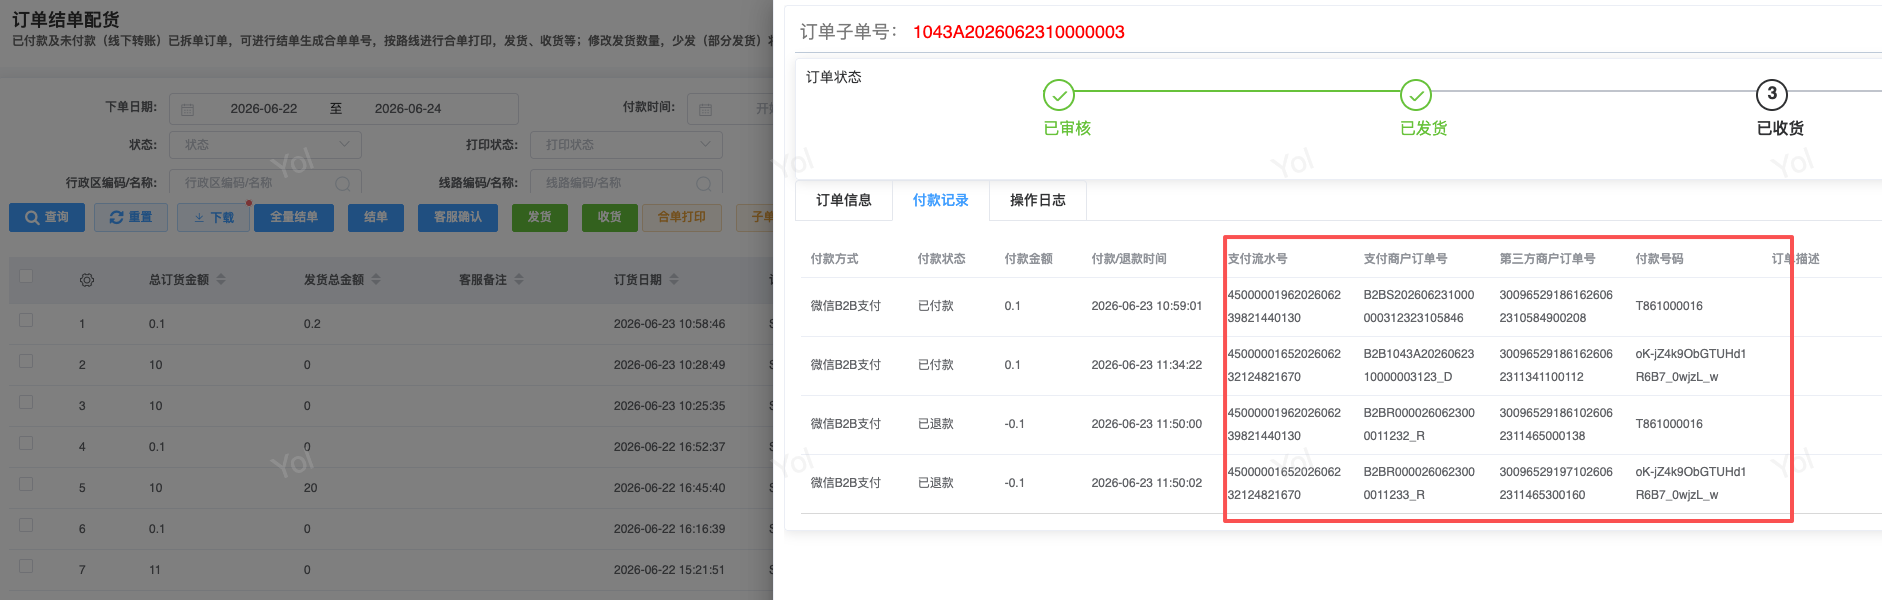Check the checkbox for row 1
The height and width of the screenshot is (600, 1882).
pyautogui.click(x=26, y=320)
